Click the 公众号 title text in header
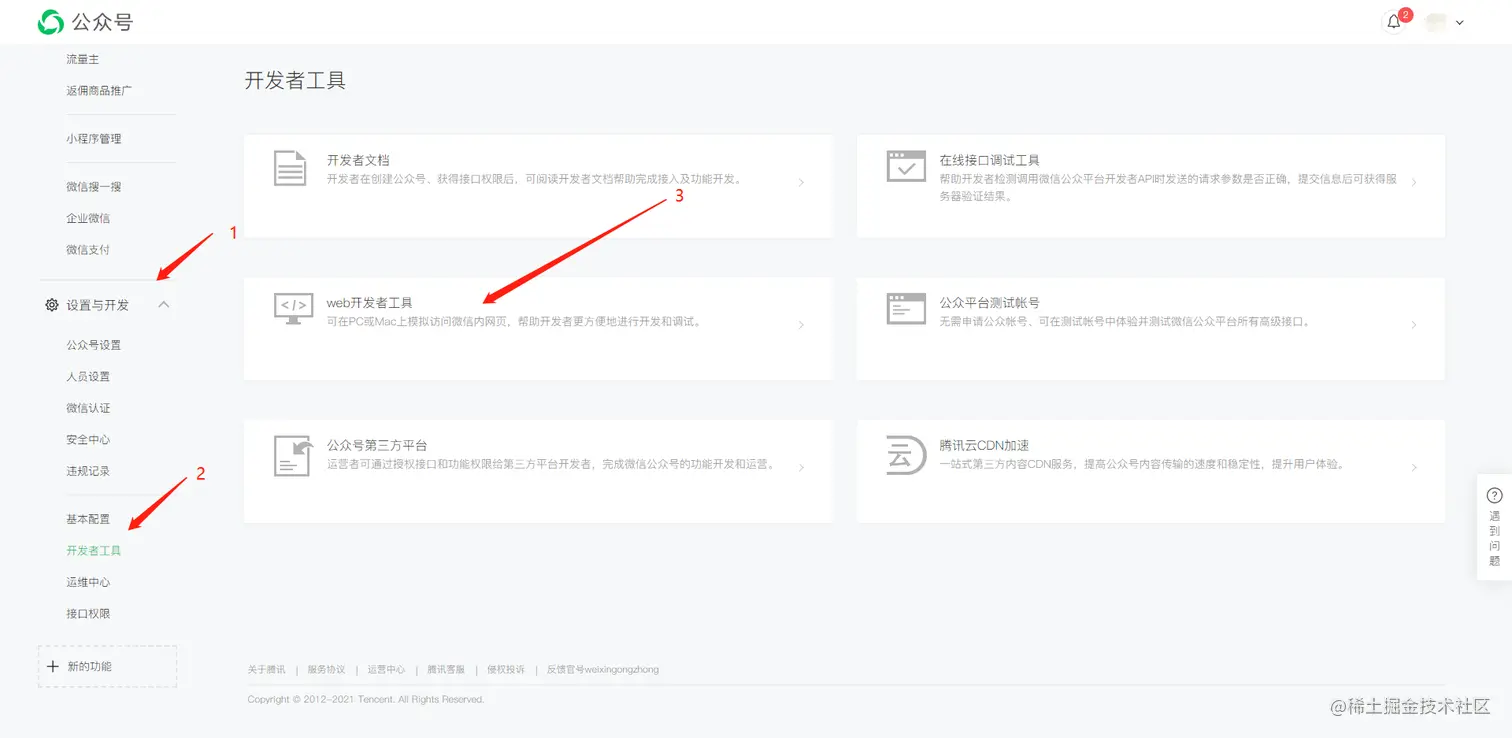Screen dimensions: 1512x738 pos(102,22)
